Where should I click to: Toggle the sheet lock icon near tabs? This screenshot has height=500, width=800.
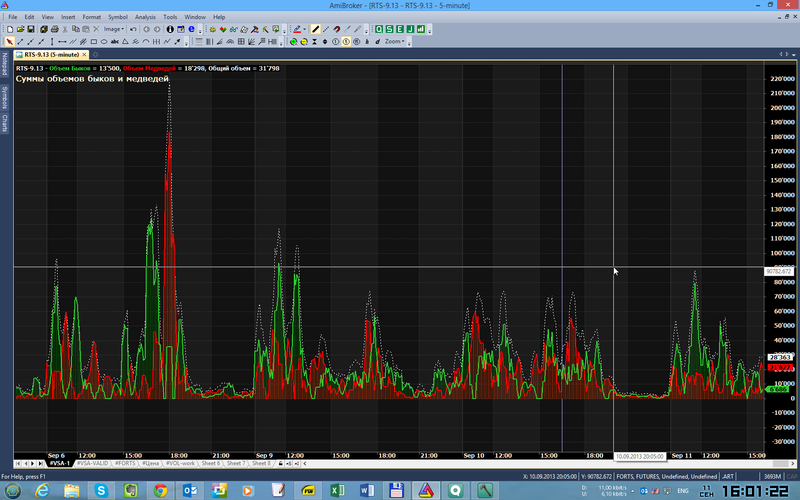tap(281, 463)
